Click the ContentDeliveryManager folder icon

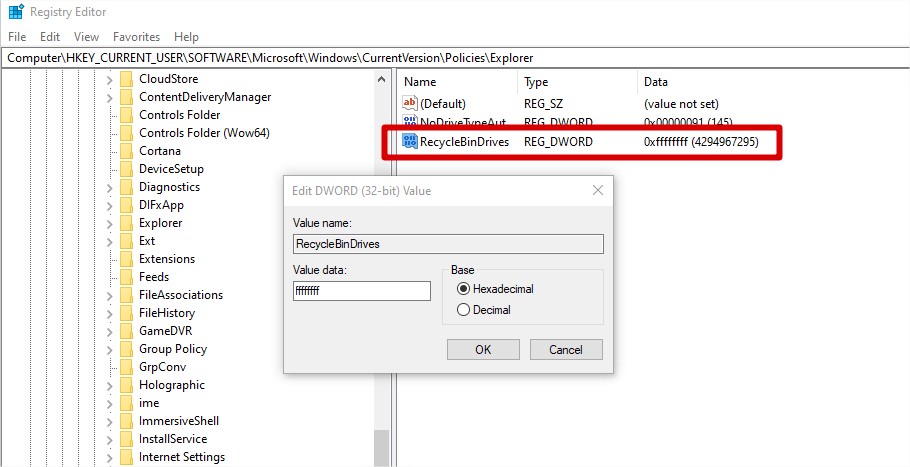[x=127, y=97]
